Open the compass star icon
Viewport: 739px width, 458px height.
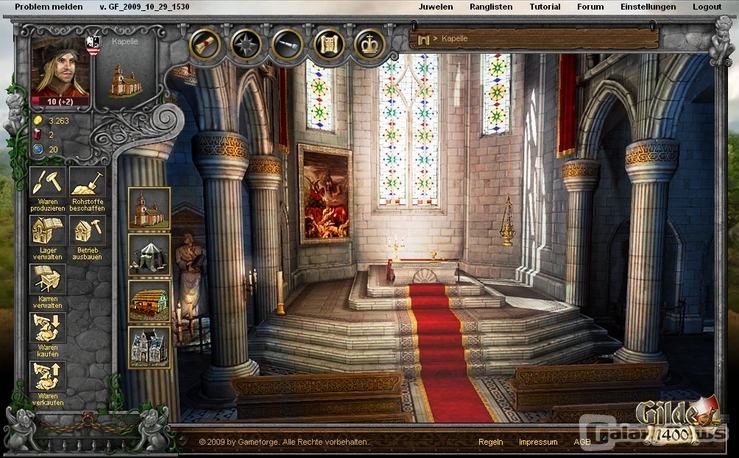coord(246,44)
